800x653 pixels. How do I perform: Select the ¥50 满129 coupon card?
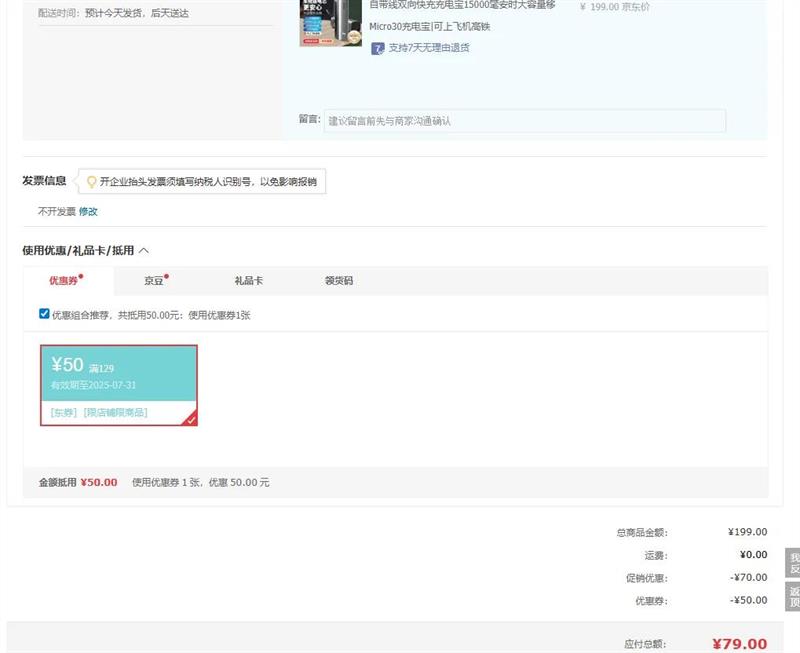[x=118, y=374]
